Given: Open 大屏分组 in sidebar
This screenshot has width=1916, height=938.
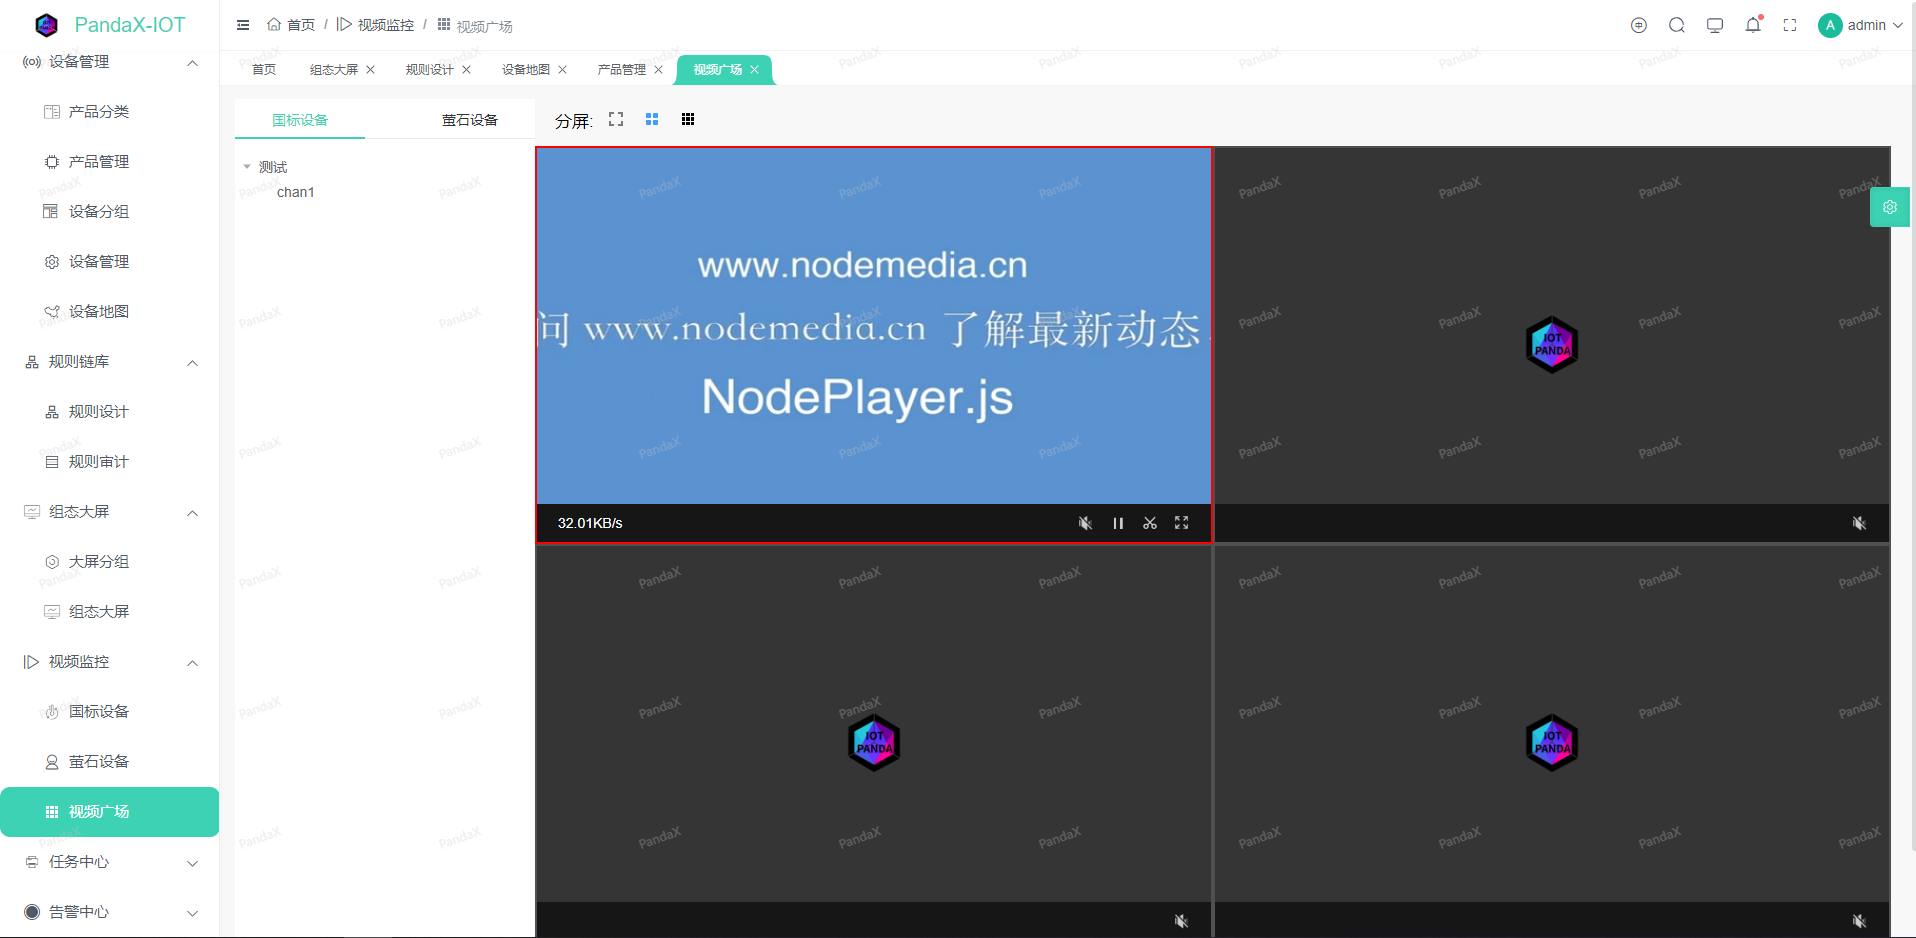Looking at the screenshot, I should [x=110, y=562].
